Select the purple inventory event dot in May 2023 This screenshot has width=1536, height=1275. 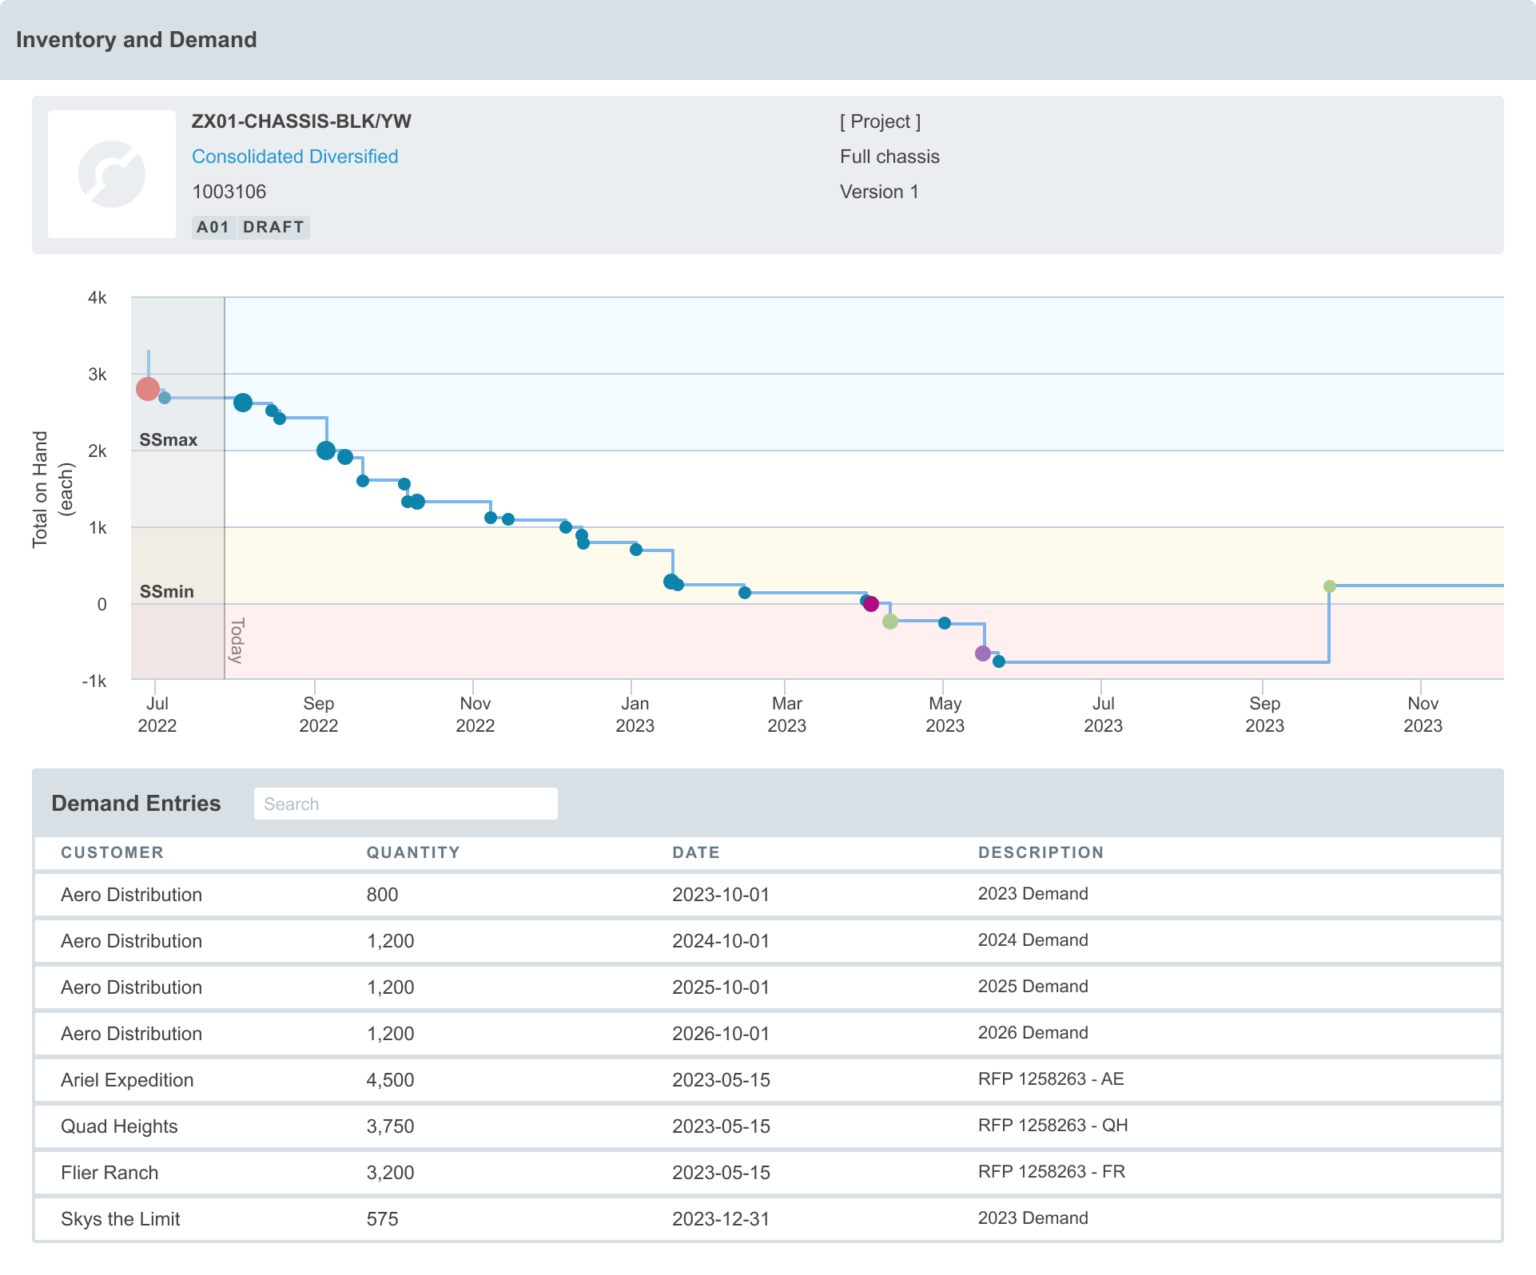point(983,652)
